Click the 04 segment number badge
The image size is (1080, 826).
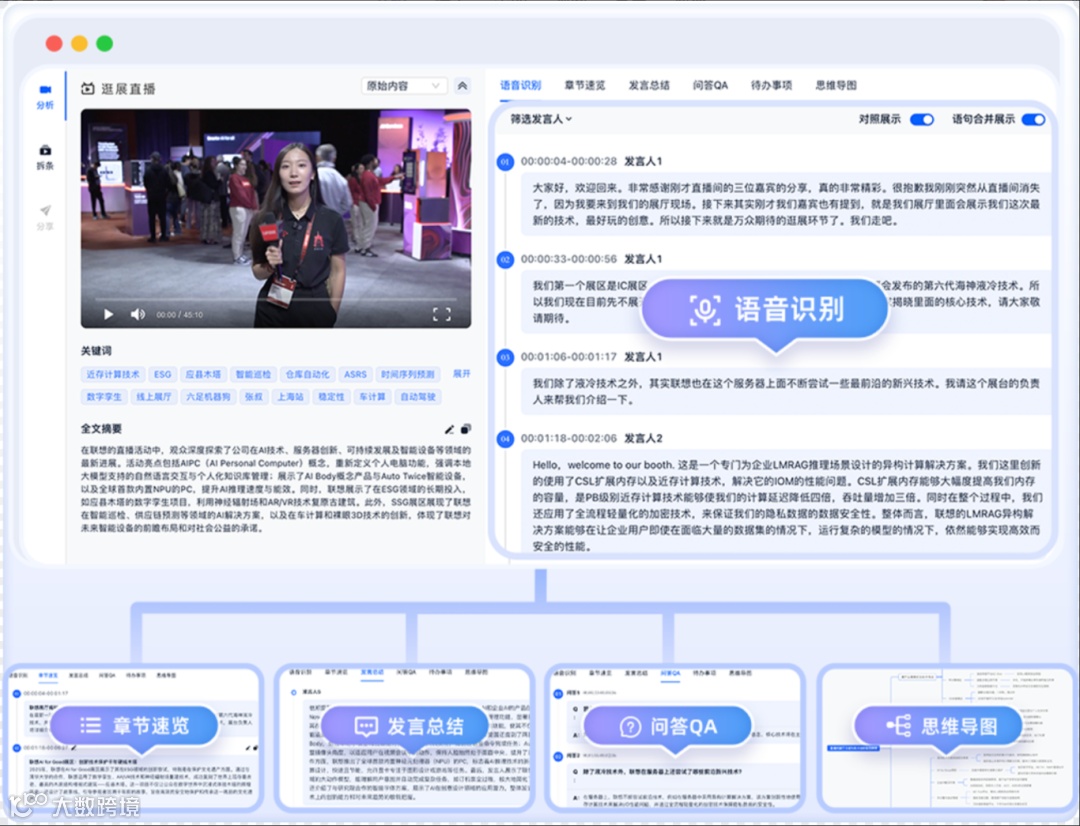coord(506,439)
